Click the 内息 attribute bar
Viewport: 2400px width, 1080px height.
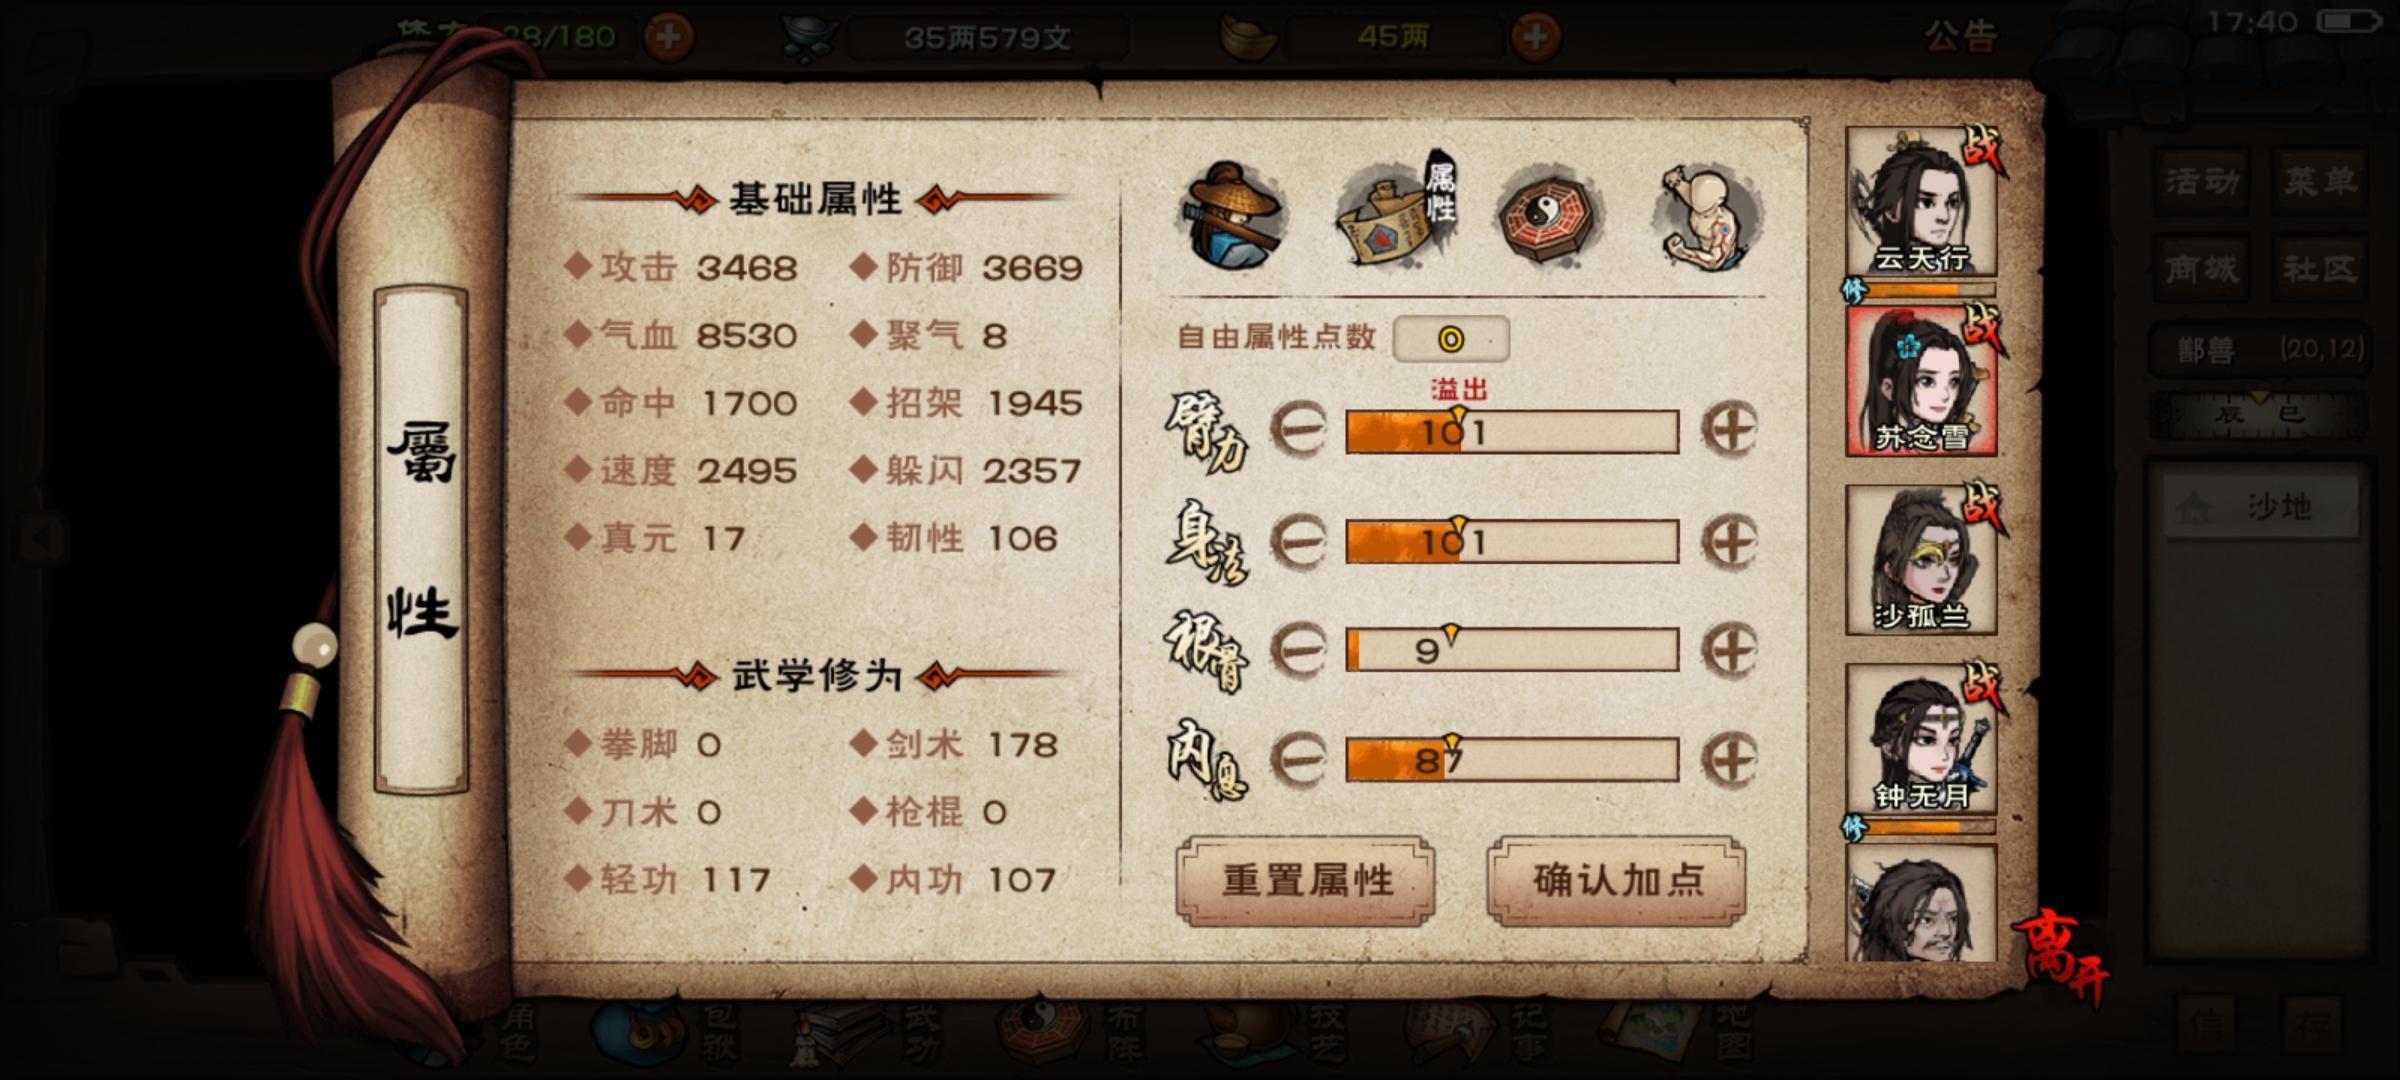click(1512, 760)
